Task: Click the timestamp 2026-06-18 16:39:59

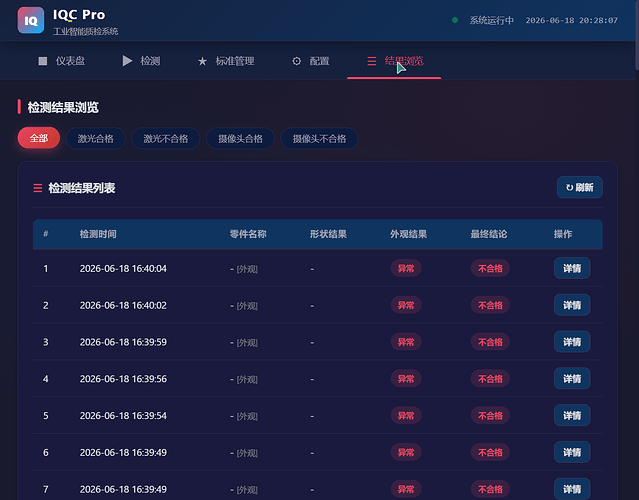Action: (123, 342)
